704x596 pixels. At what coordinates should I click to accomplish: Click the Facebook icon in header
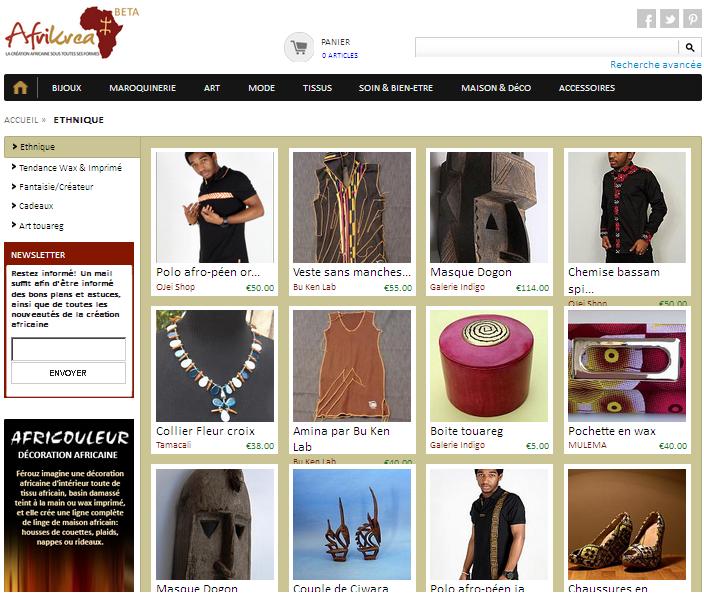click(x=646, y=19)
